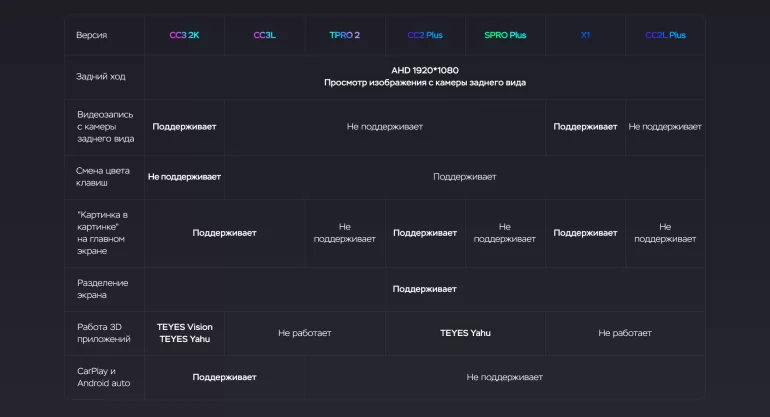Select the TEYES Vision TEYES Yahu cell
This screenshot has width=770, height=417.
coord(184,333)
